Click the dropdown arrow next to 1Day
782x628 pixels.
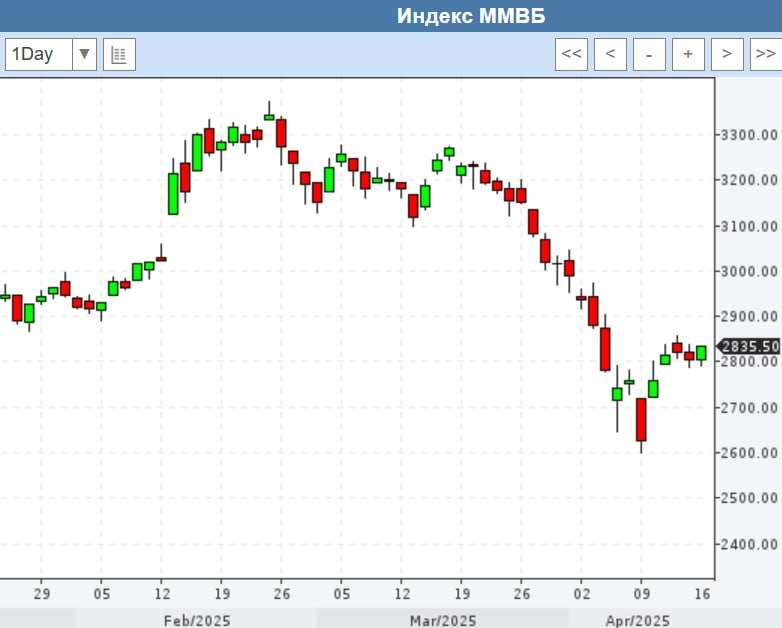click(84, 54)
